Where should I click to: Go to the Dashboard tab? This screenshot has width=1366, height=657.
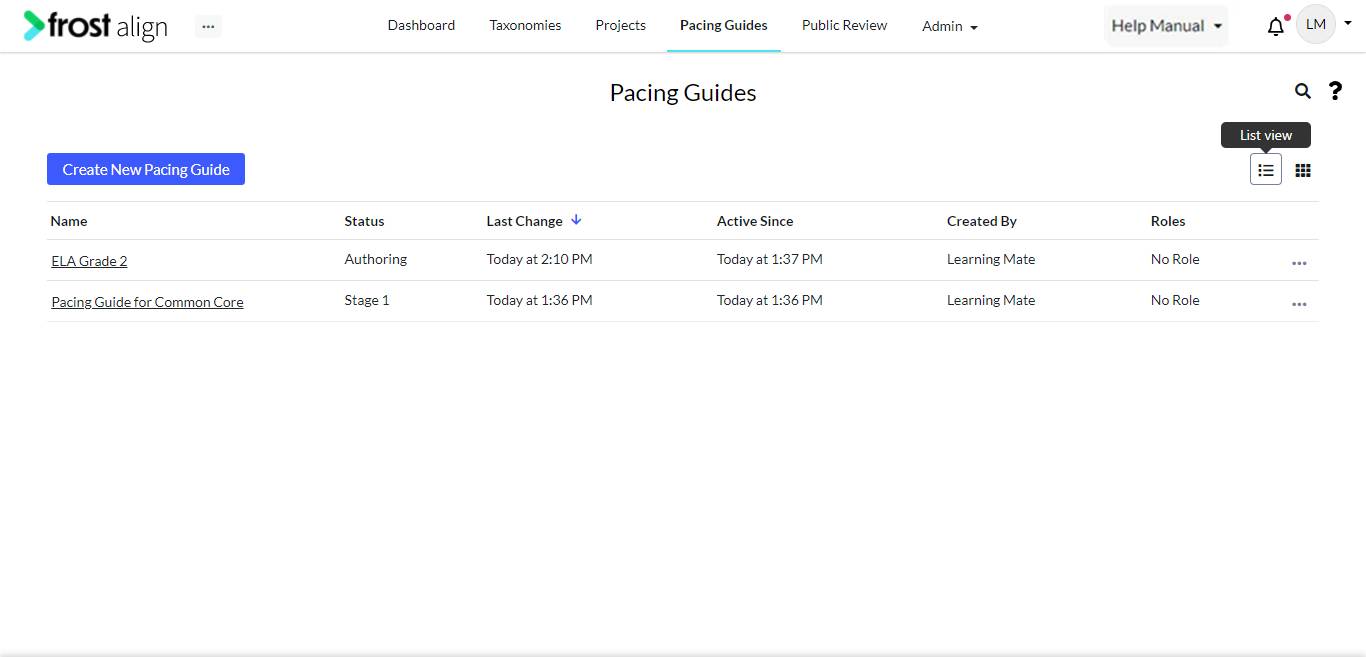pos(421,25)
